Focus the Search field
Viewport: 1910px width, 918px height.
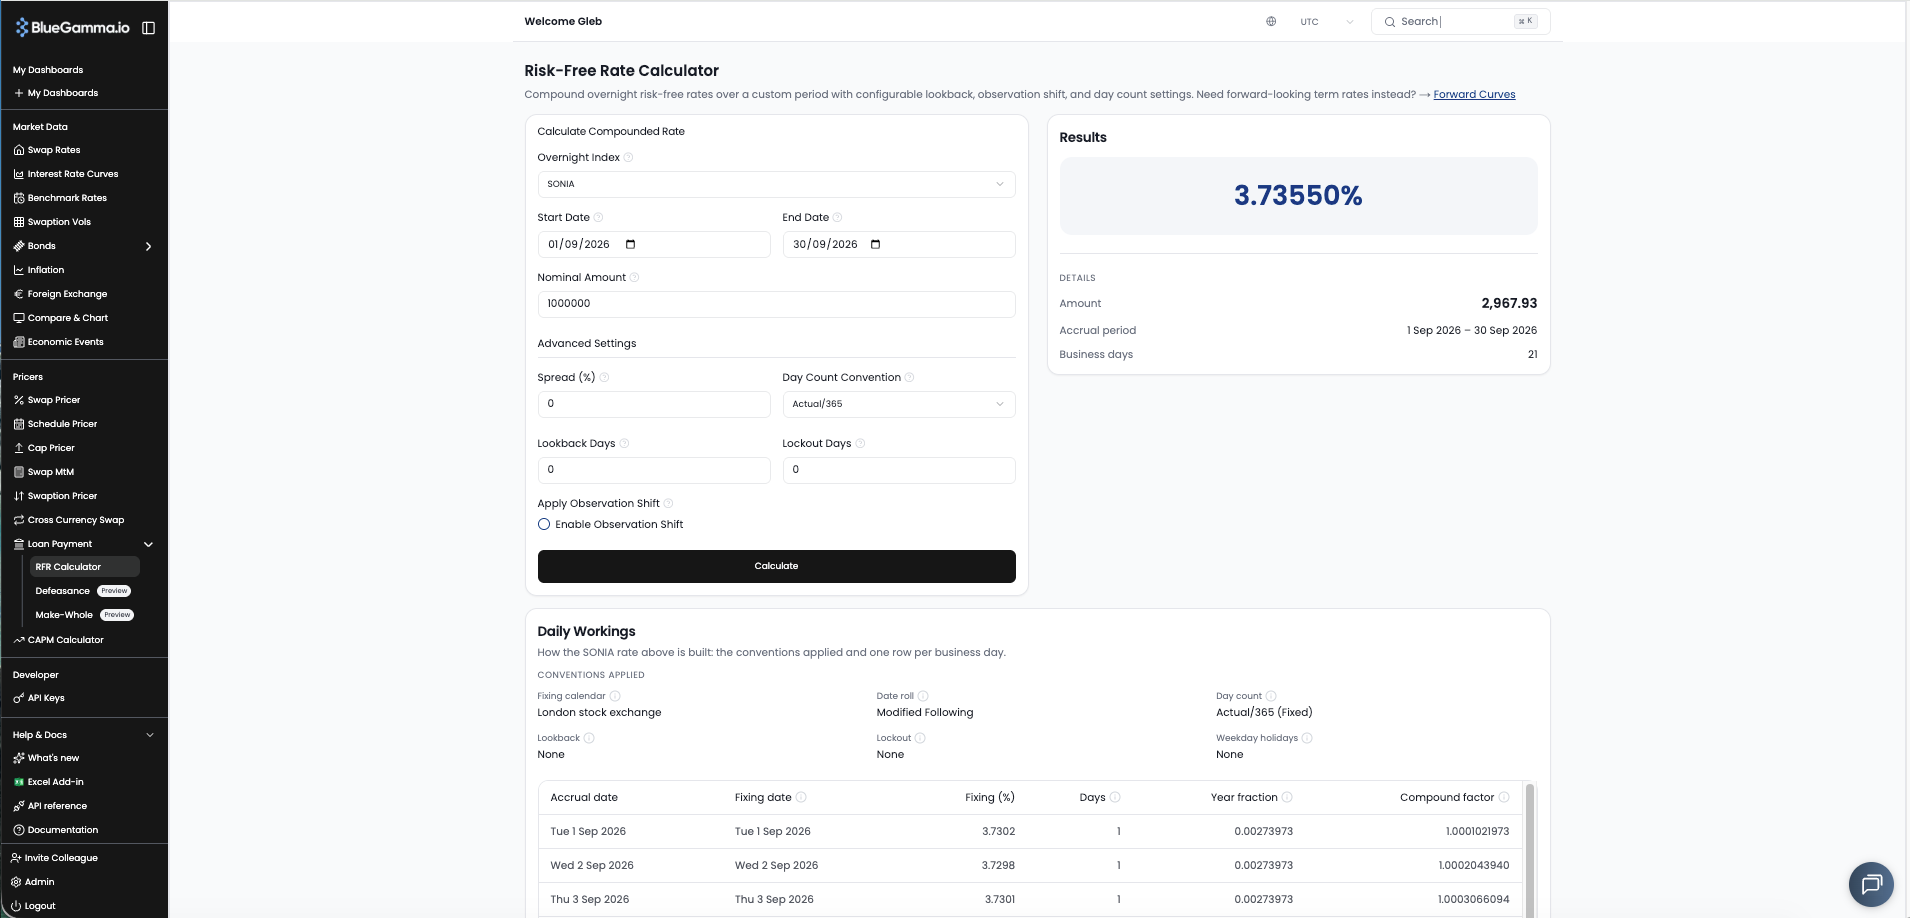click(x=1460, y=21)
